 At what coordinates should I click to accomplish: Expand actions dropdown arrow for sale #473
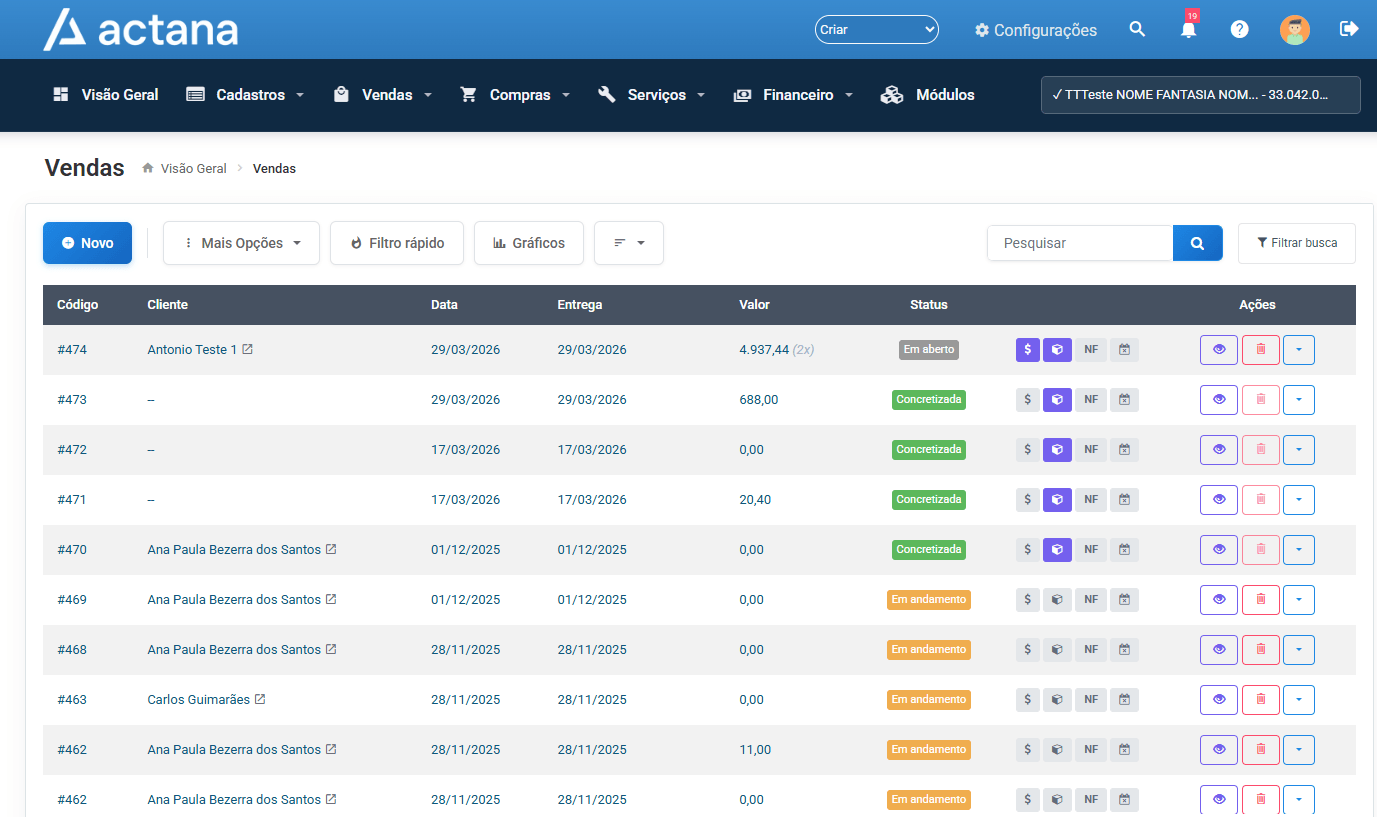click(x=1299, y=400)
